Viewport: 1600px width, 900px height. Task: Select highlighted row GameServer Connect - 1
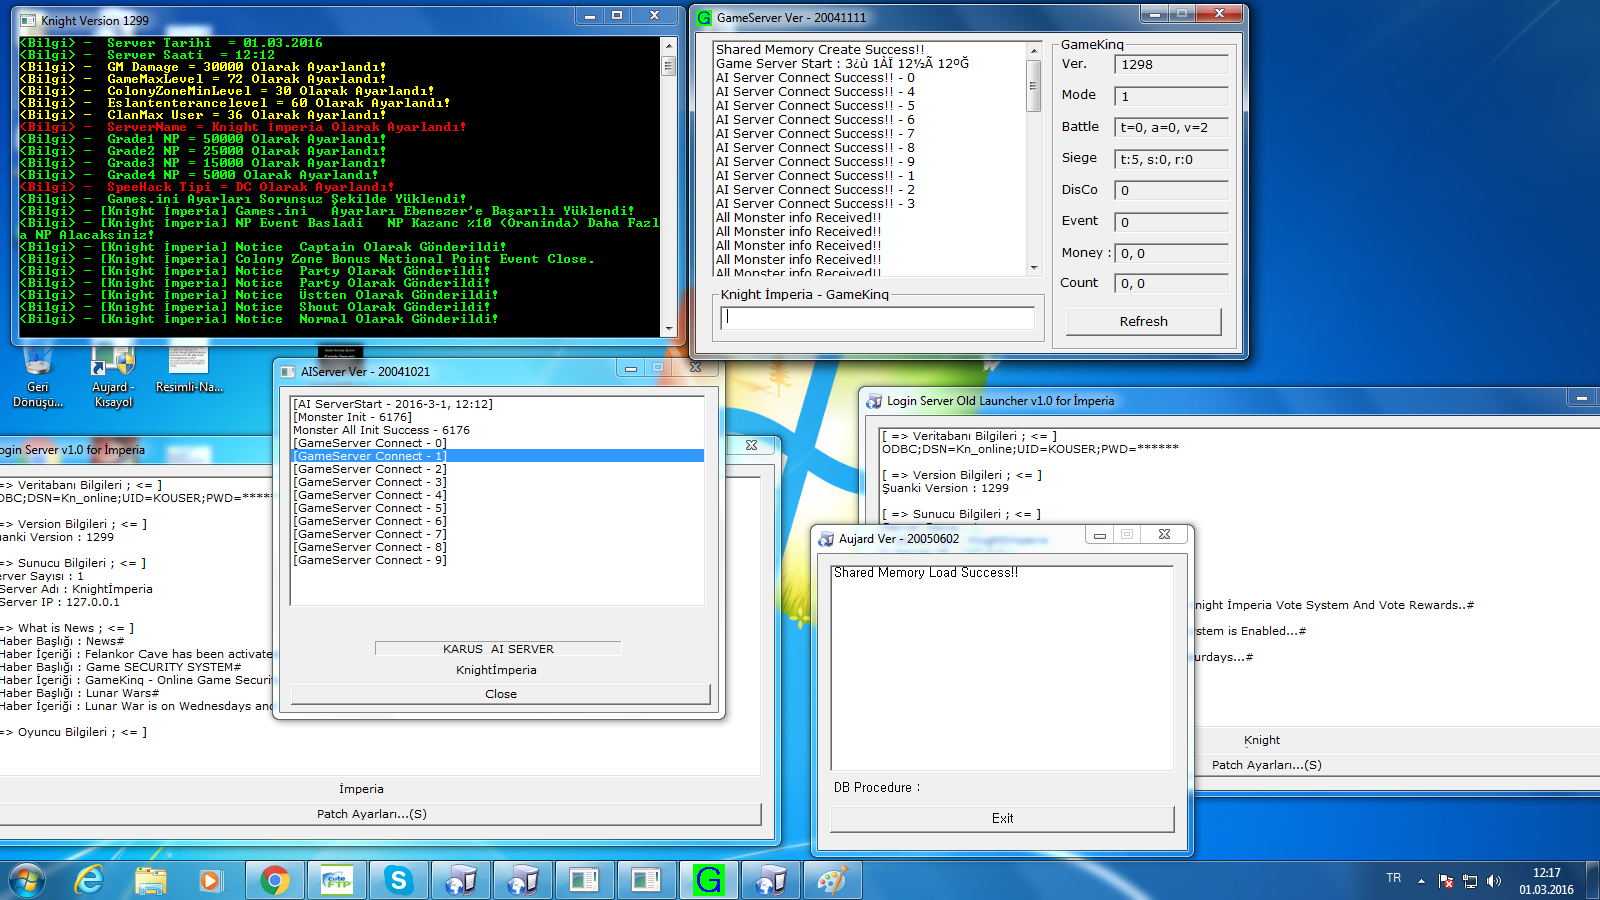pos(497,456)
